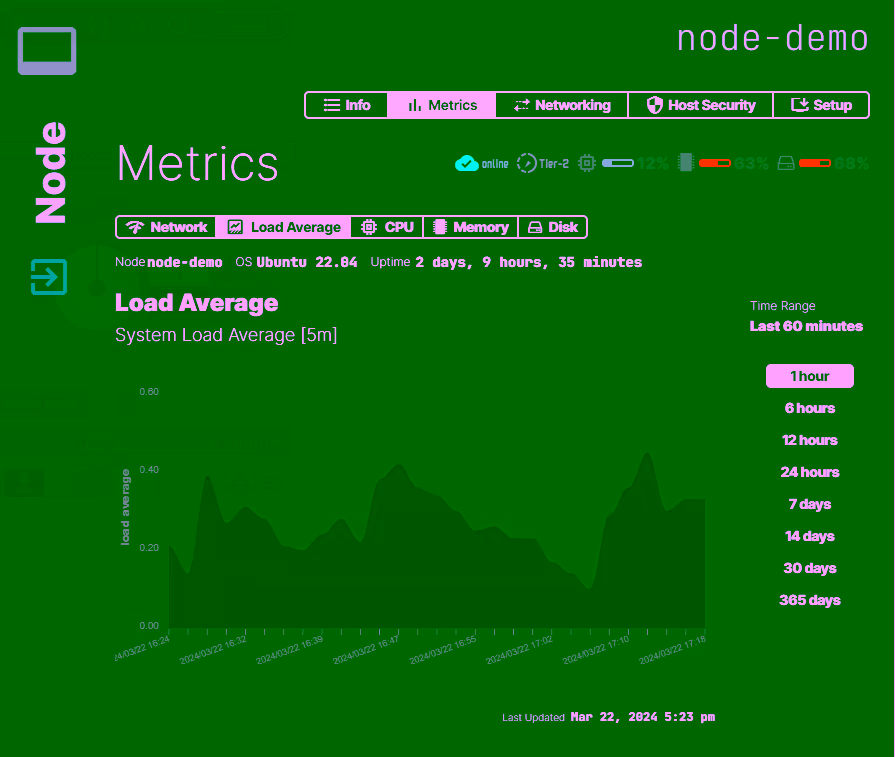This screenshot has width=895, height=757.
Task: Enable the 7 days time range
Action: 810,504
